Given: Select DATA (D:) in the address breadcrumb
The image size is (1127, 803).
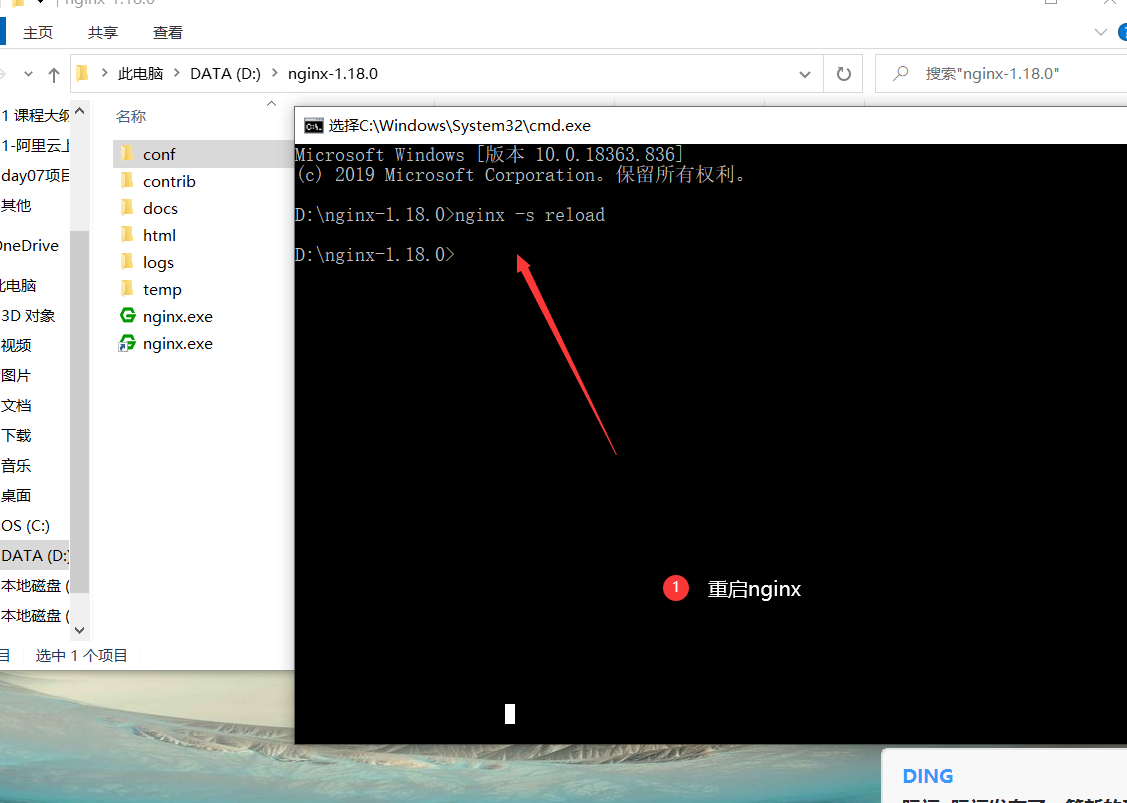Looking at the screenshot, I should pos(225,73).
